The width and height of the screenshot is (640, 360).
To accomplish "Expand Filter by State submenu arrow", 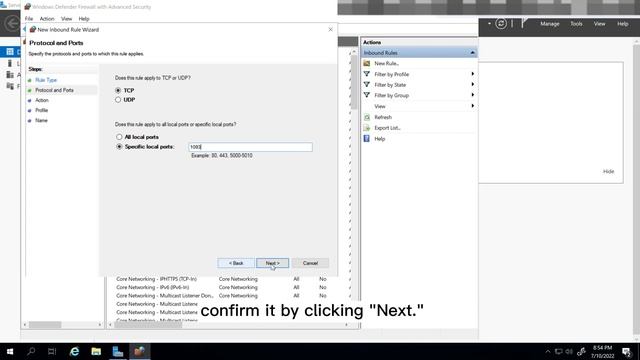I will 473,84.
